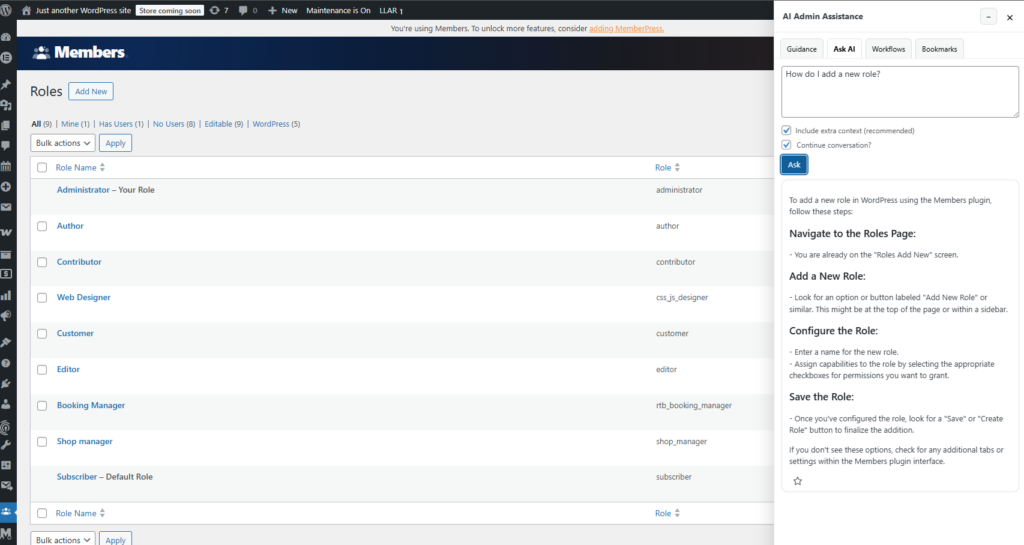
Task: Open the Pages icon in sidebar
Action: click(x=6, y=125)
